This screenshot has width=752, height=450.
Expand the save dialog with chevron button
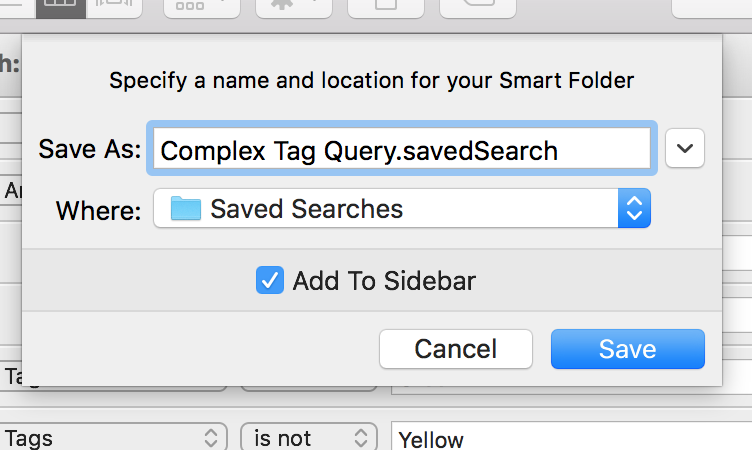pyautogui.click(x=685, y=148)
